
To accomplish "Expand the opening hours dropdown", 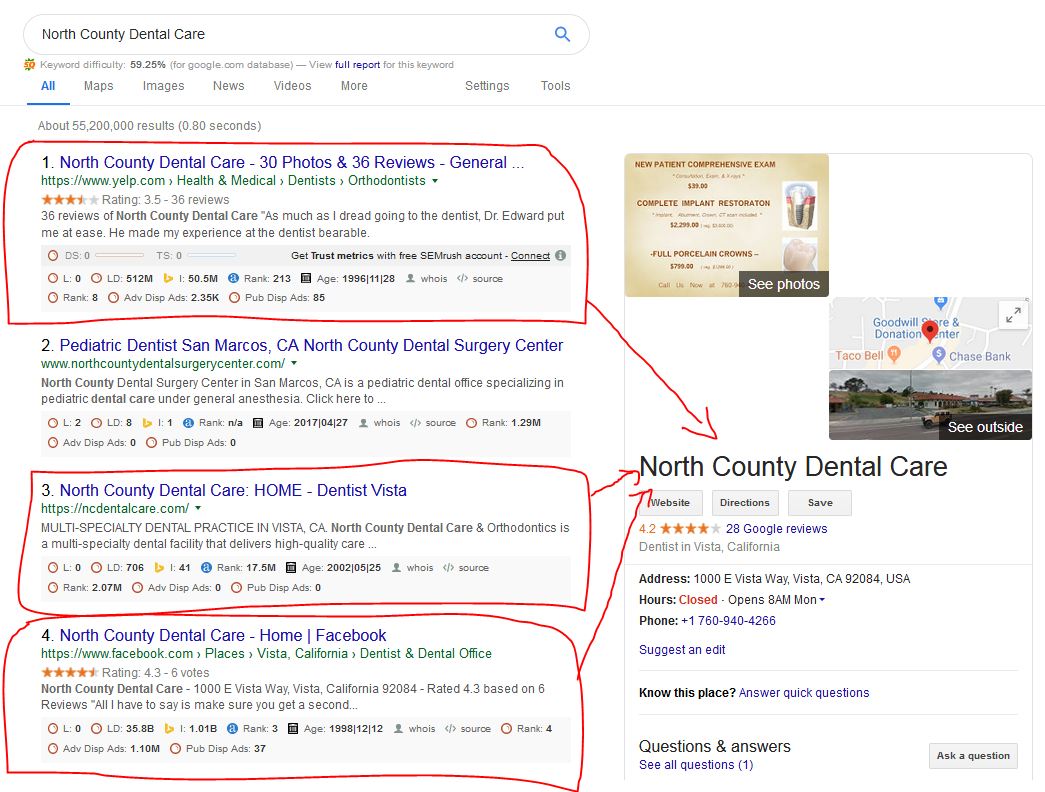I will pos(822,600).
